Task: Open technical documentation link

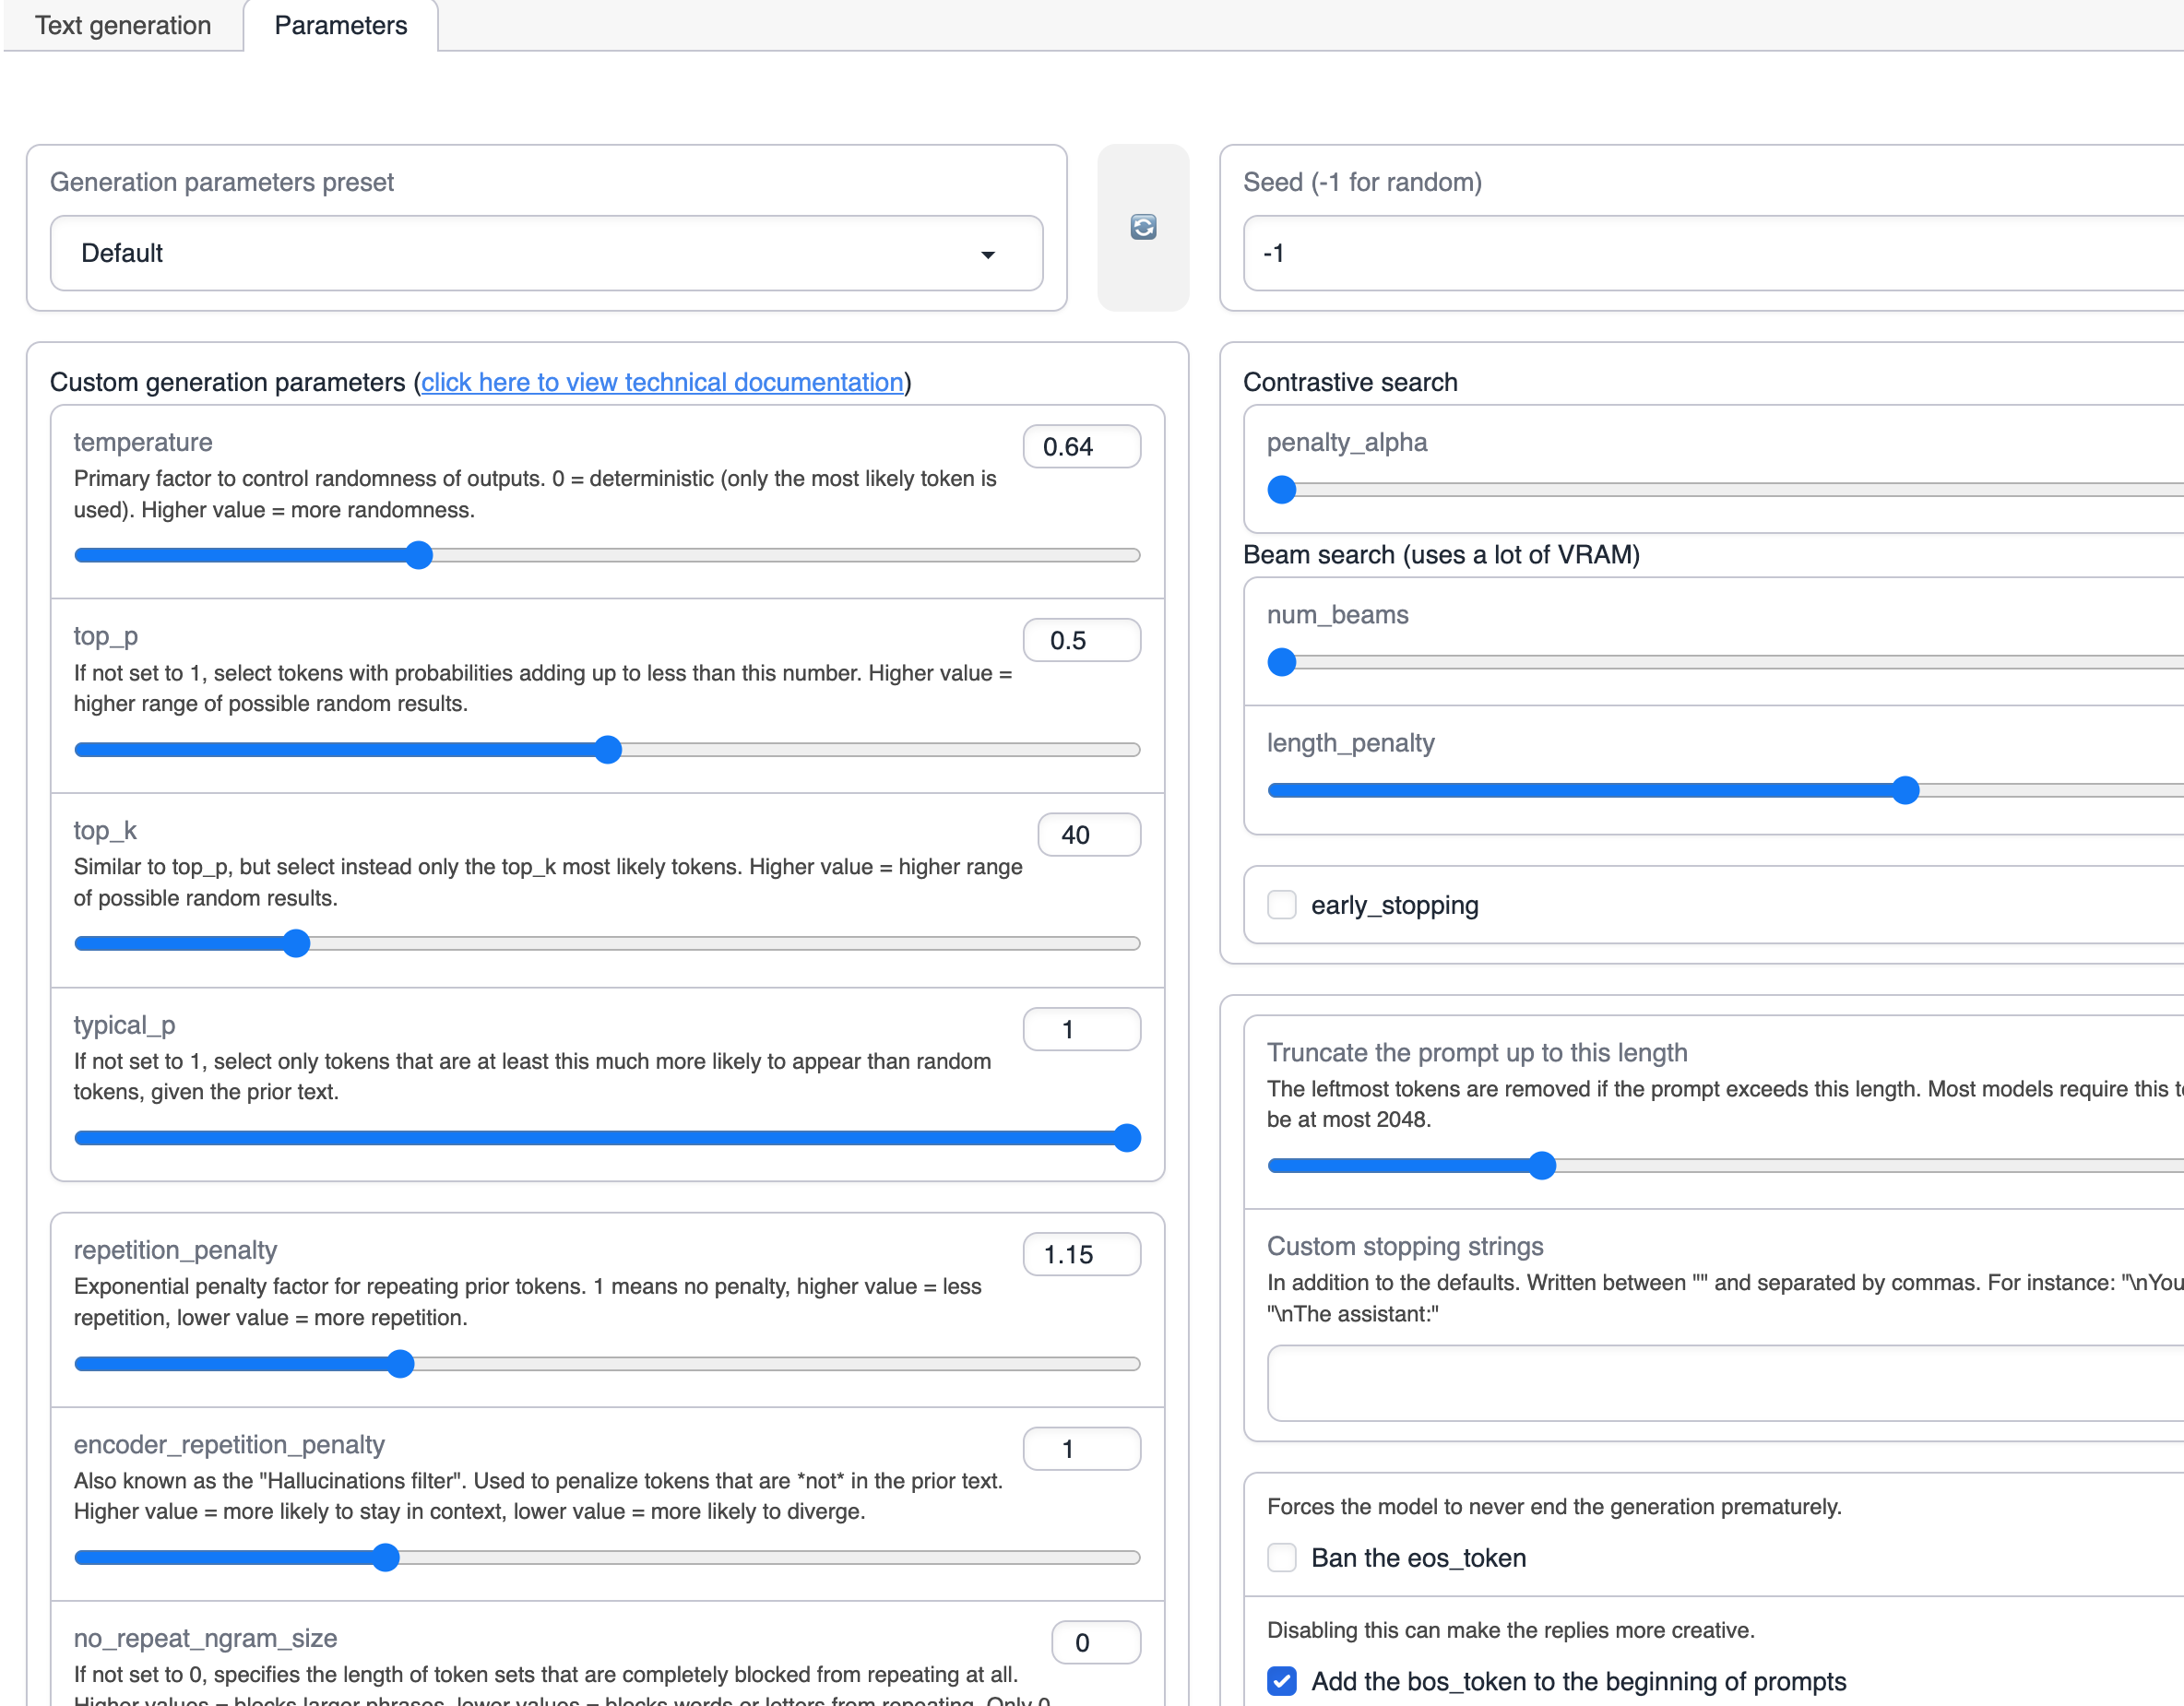Action: (x=662, y=382)
